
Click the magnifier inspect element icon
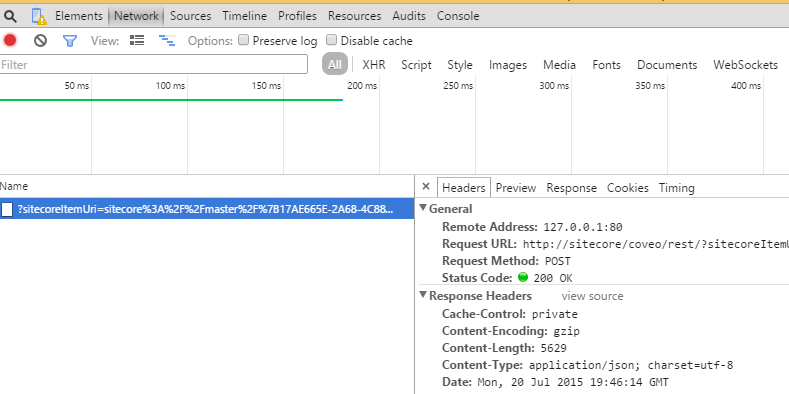click(11, 17)
